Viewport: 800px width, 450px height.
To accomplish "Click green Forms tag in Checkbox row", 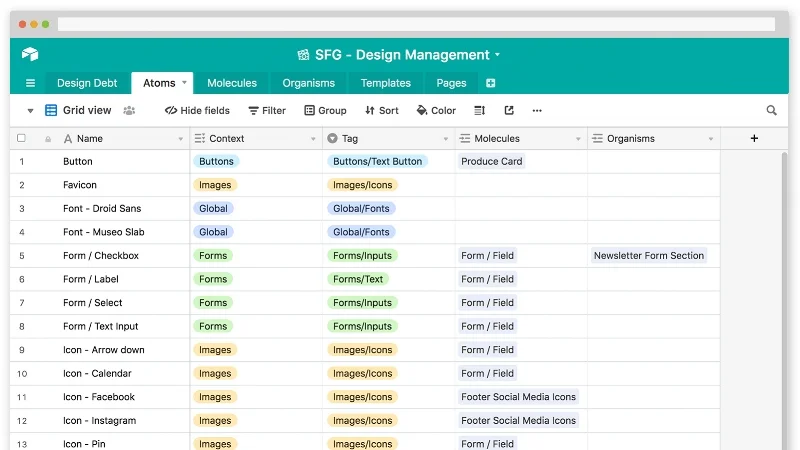I will pos(213,256).
